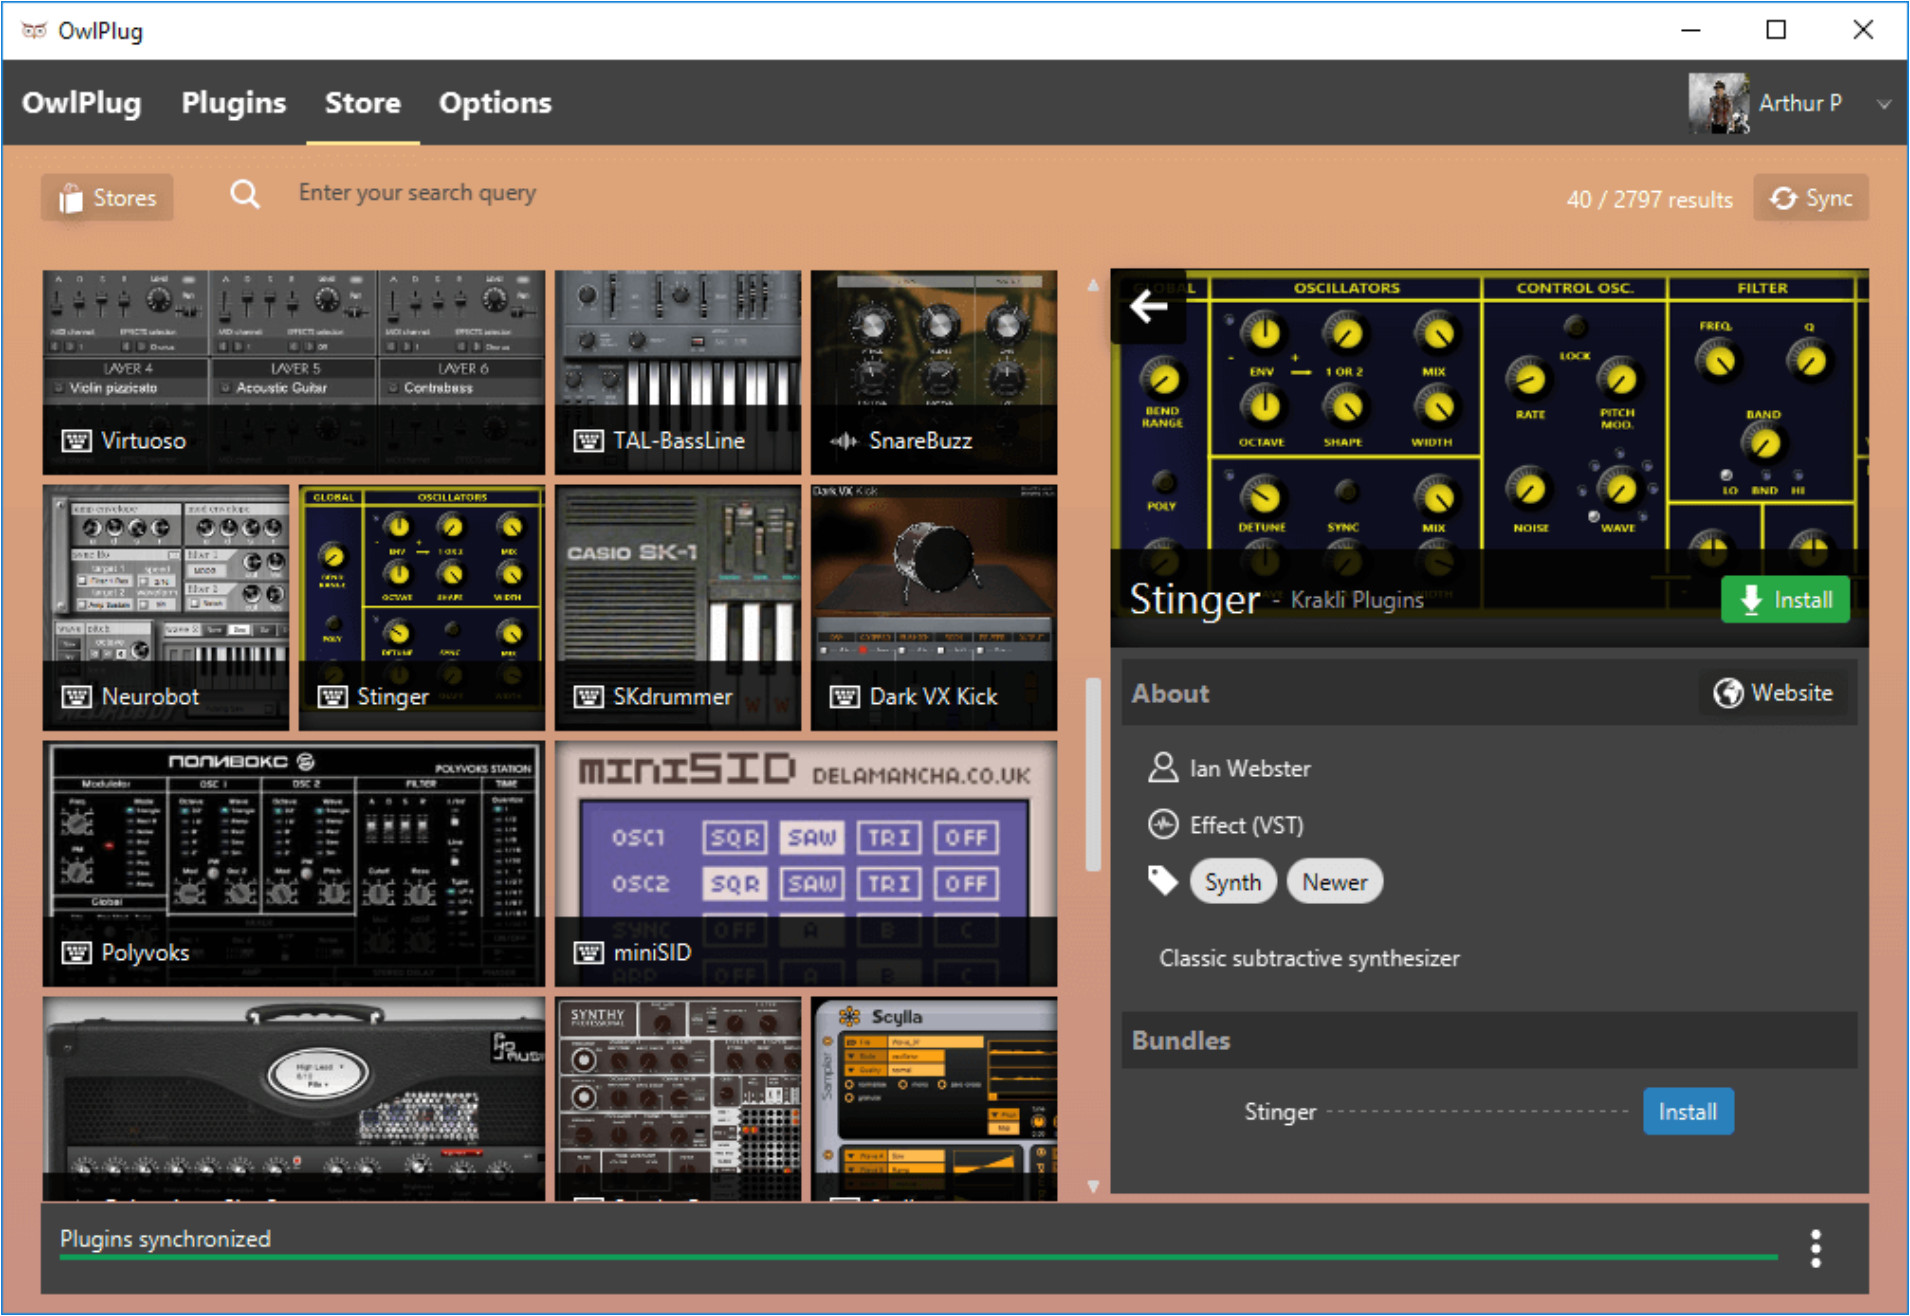The height and width of the screenshot is (1316, 1910).
Task: Click the owl logo in title bar
Action: pyautogui.click(x=34, y=30)
